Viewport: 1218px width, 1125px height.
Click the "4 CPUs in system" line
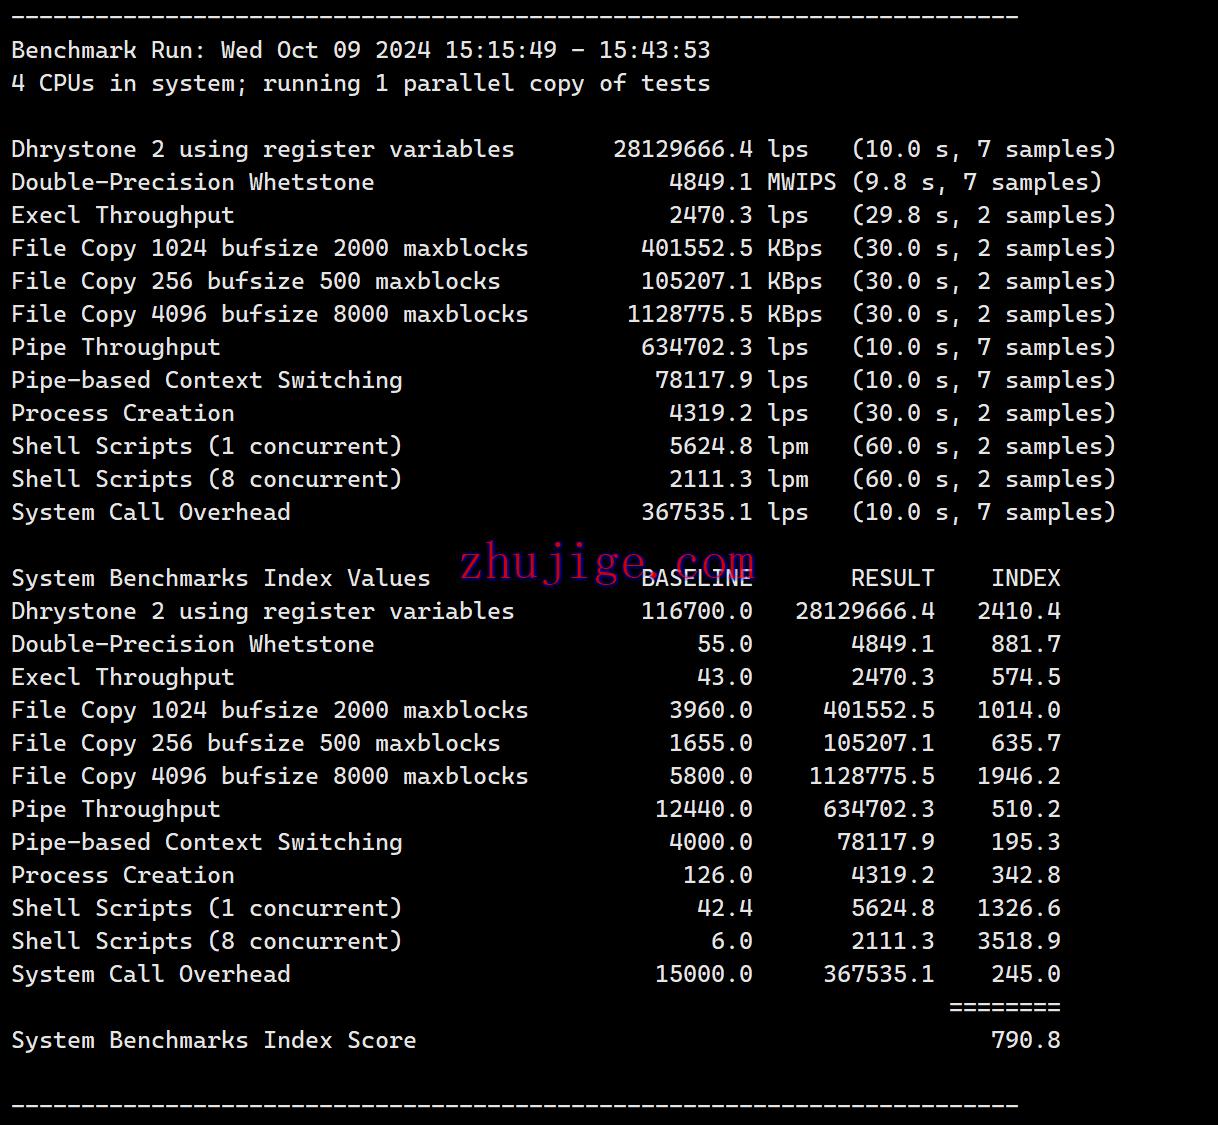pyautogui.click(x=360, y=83)
